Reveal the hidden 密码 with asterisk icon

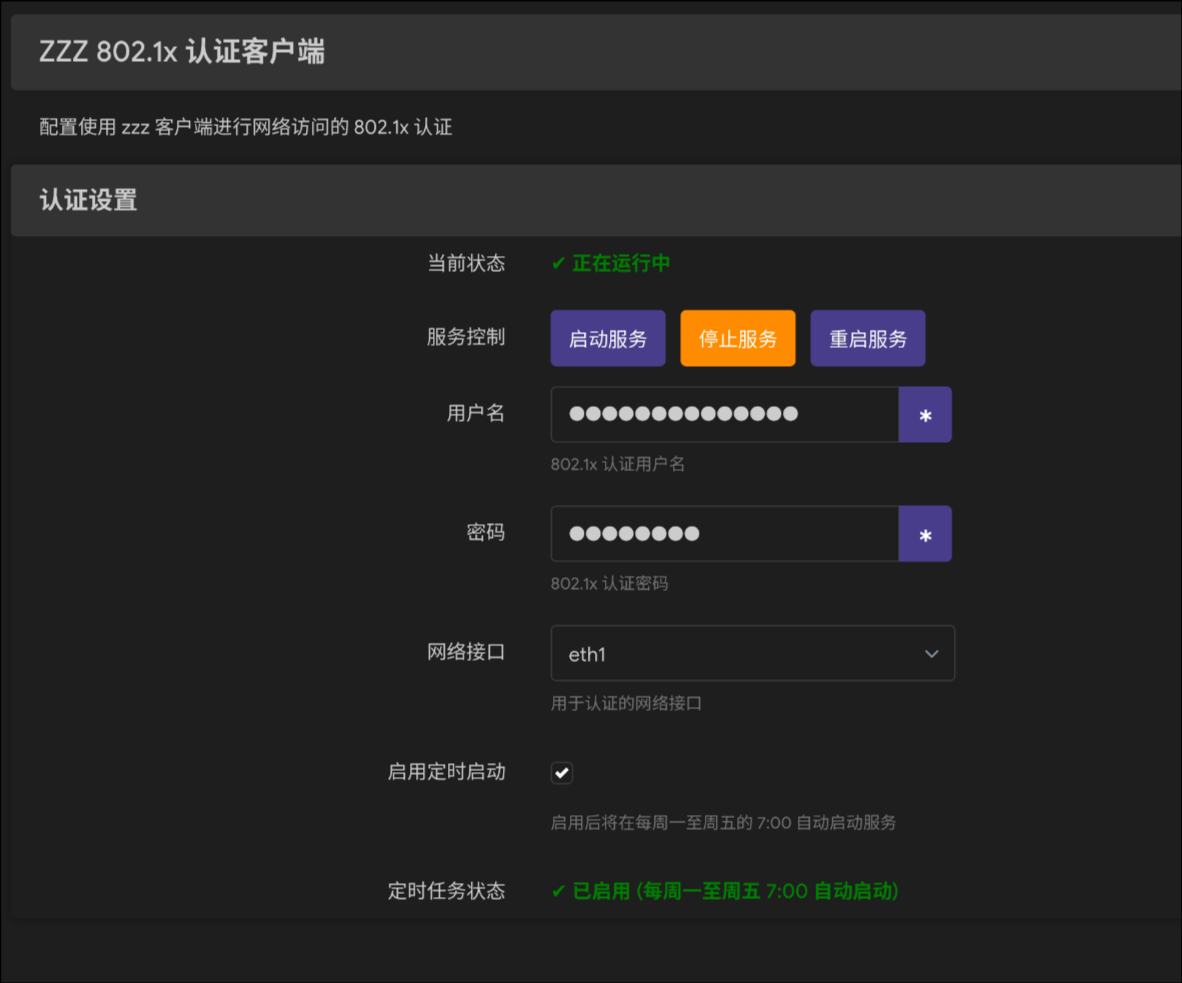925,534
